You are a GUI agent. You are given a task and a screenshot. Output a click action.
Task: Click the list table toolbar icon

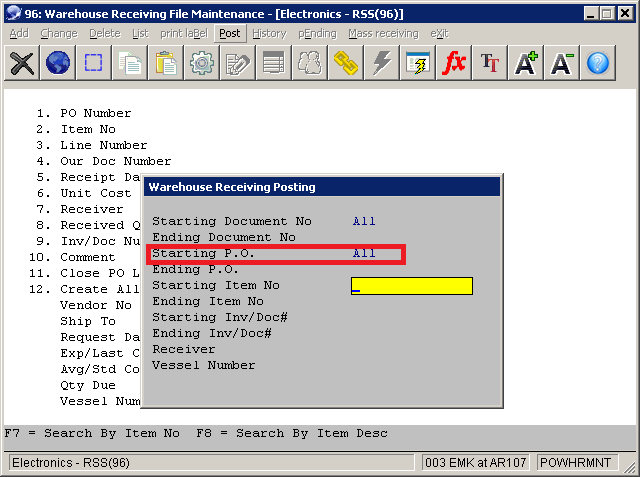click(x=273, y=63)
